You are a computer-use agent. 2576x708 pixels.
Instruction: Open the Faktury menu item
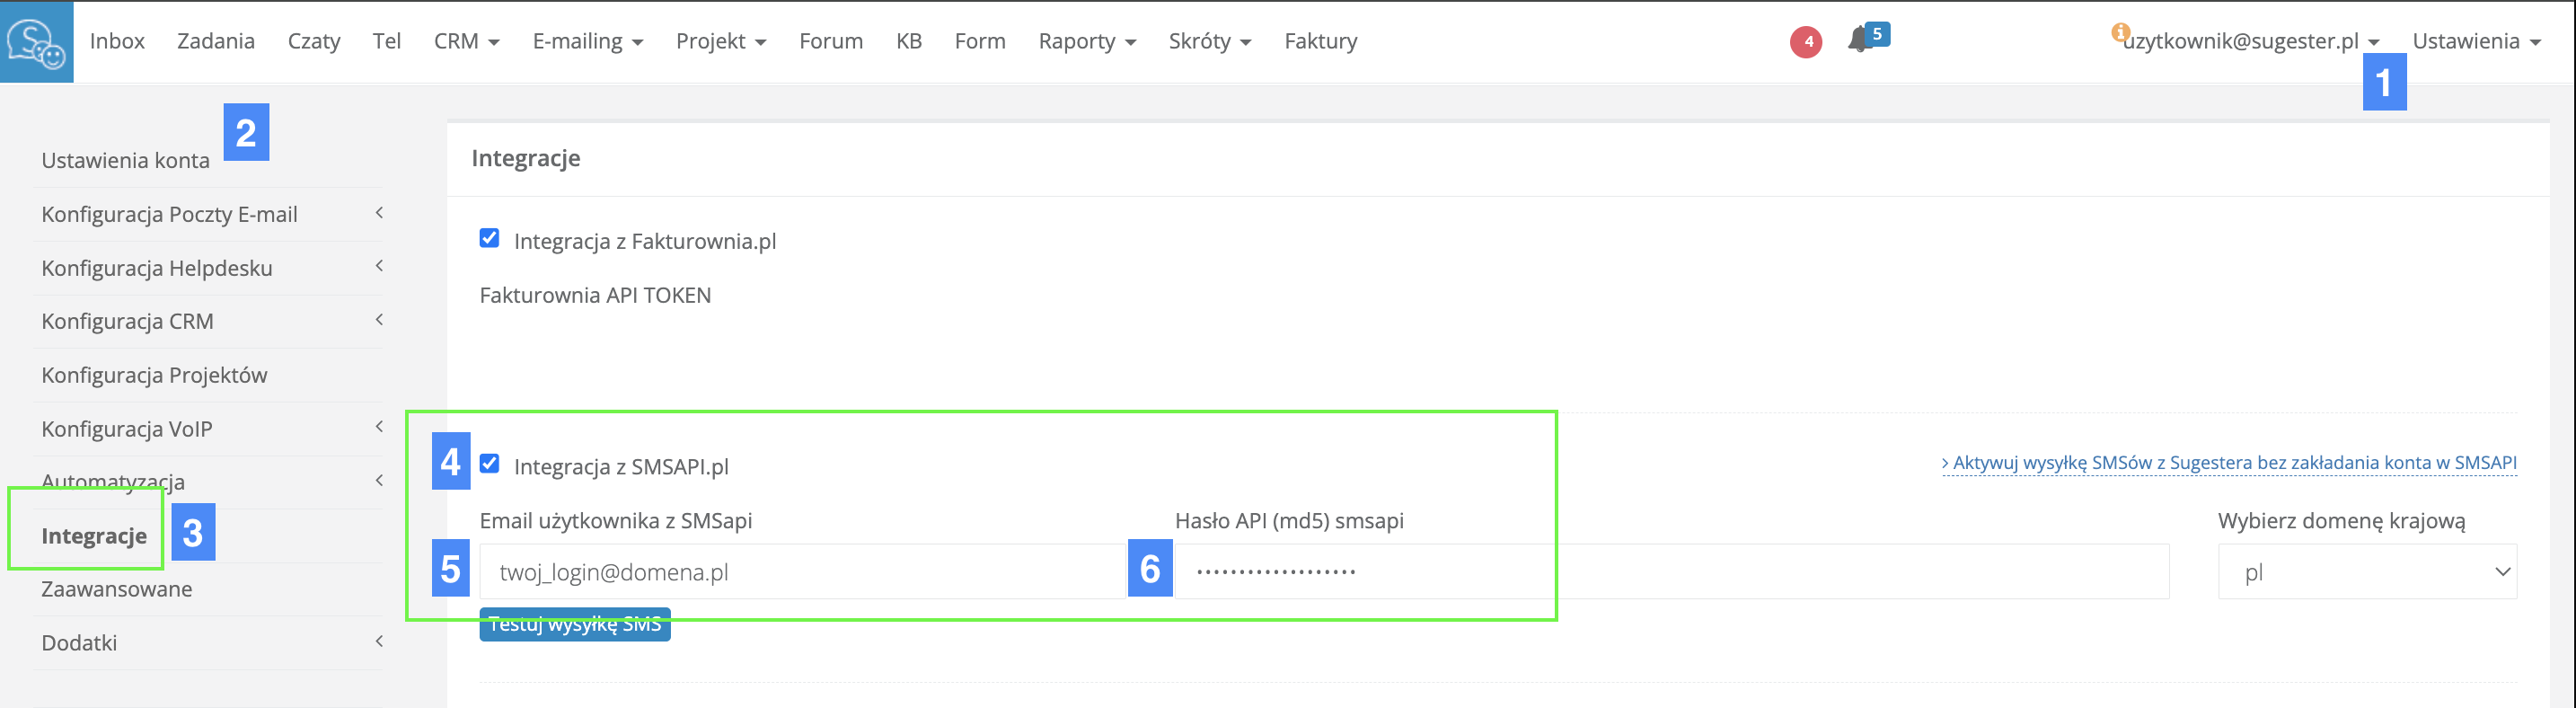tap(1320, 42)
